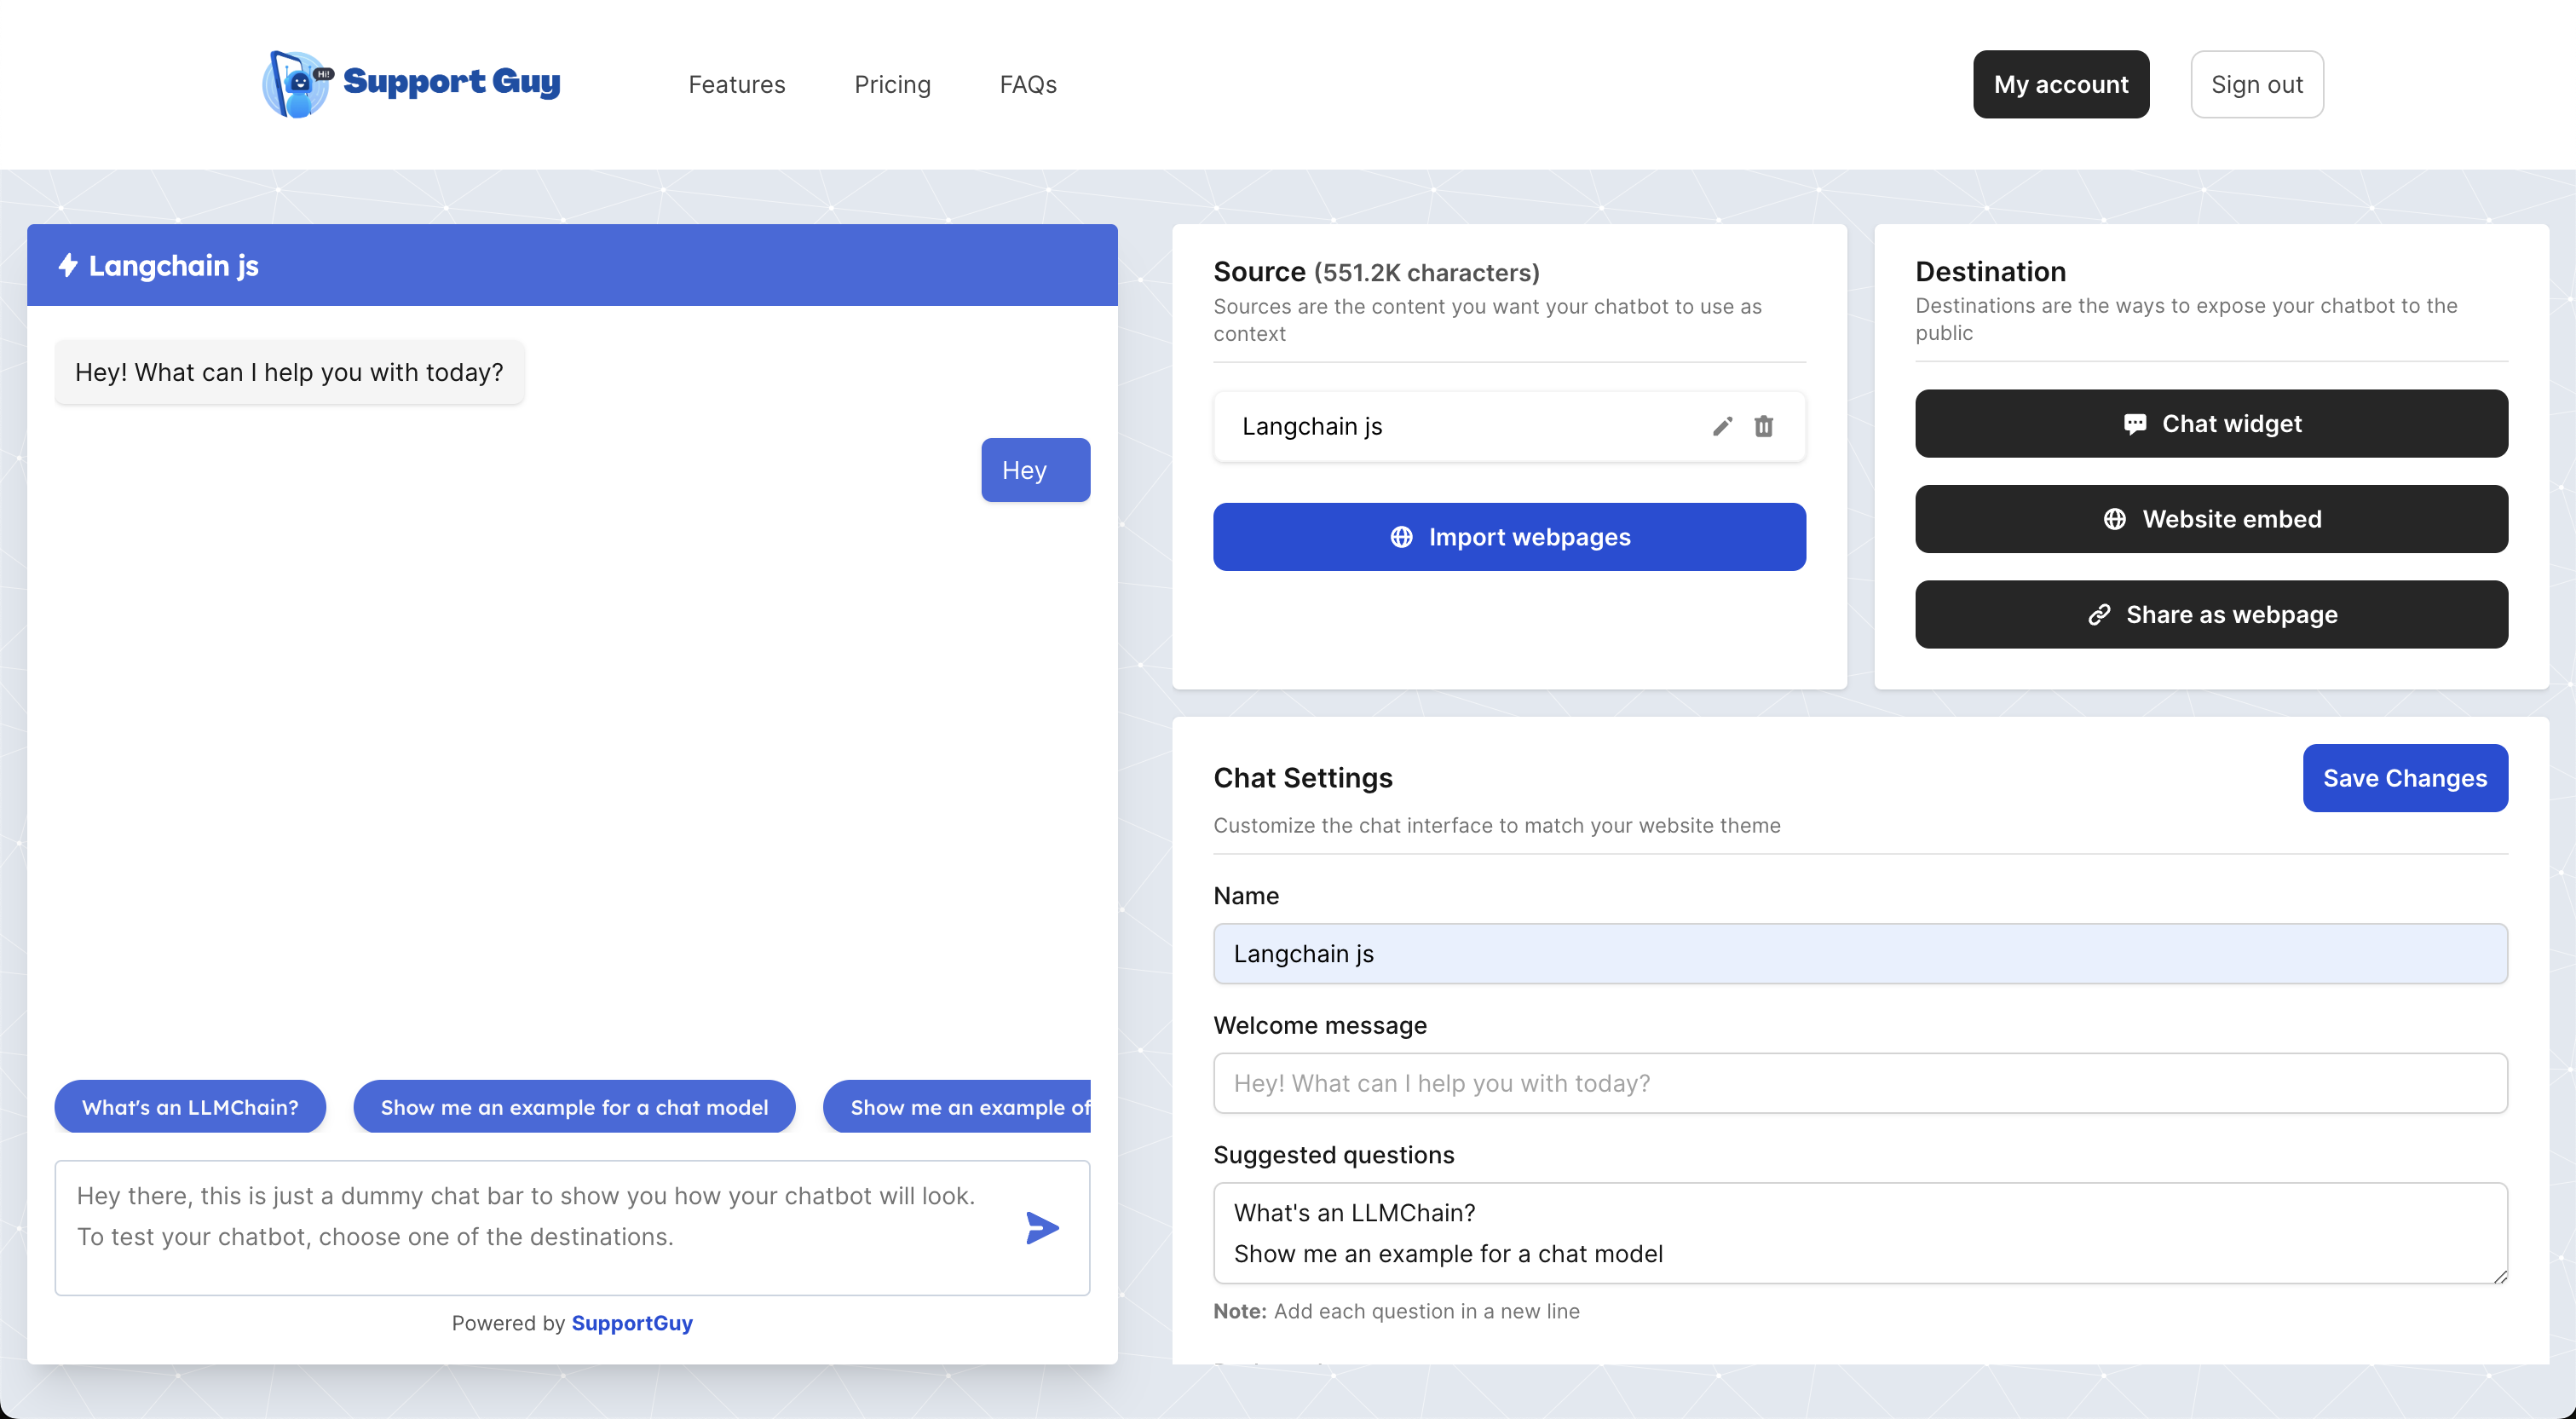
Task: Edit the Langchain js source with pencil icon
Action: click(1722, 426)
